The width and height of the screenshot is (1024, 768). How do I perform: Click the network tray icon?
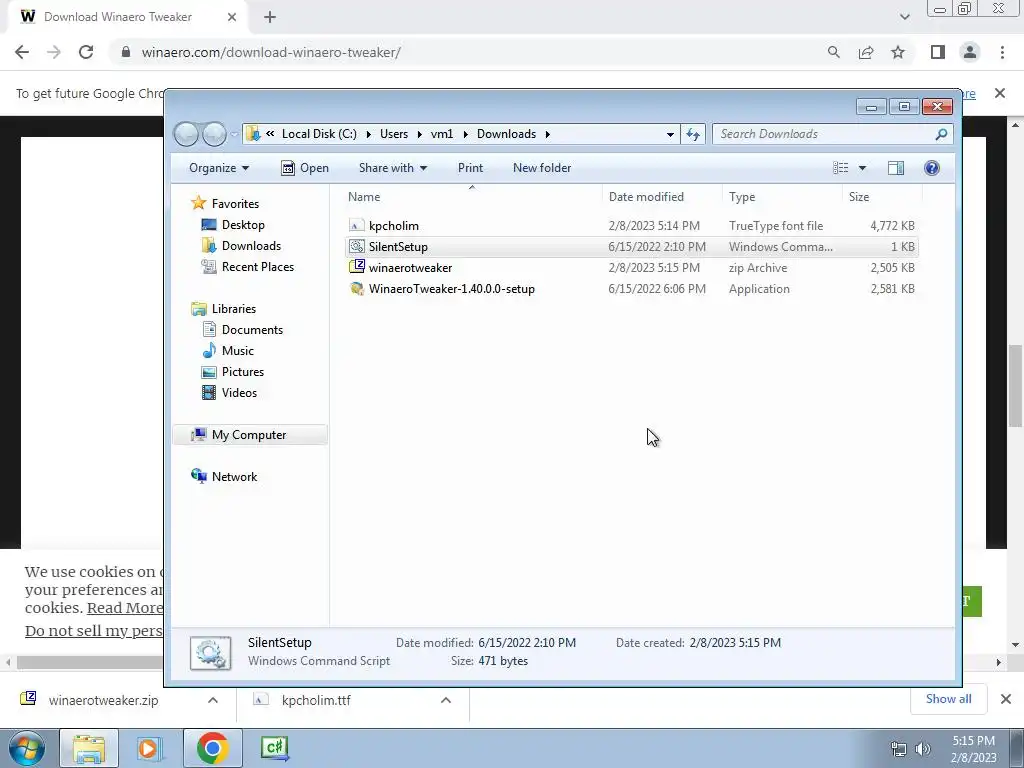pyautogui.click(x=899, y=749)
